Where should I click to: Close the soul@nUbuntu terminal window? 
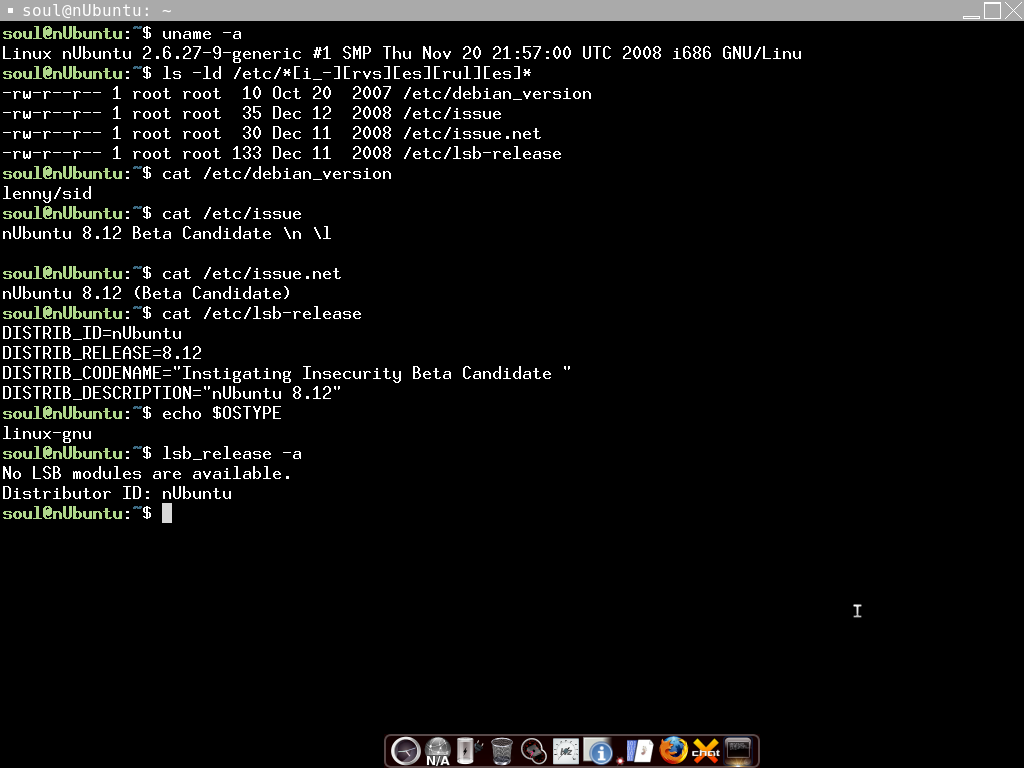tap(1014, 10)
